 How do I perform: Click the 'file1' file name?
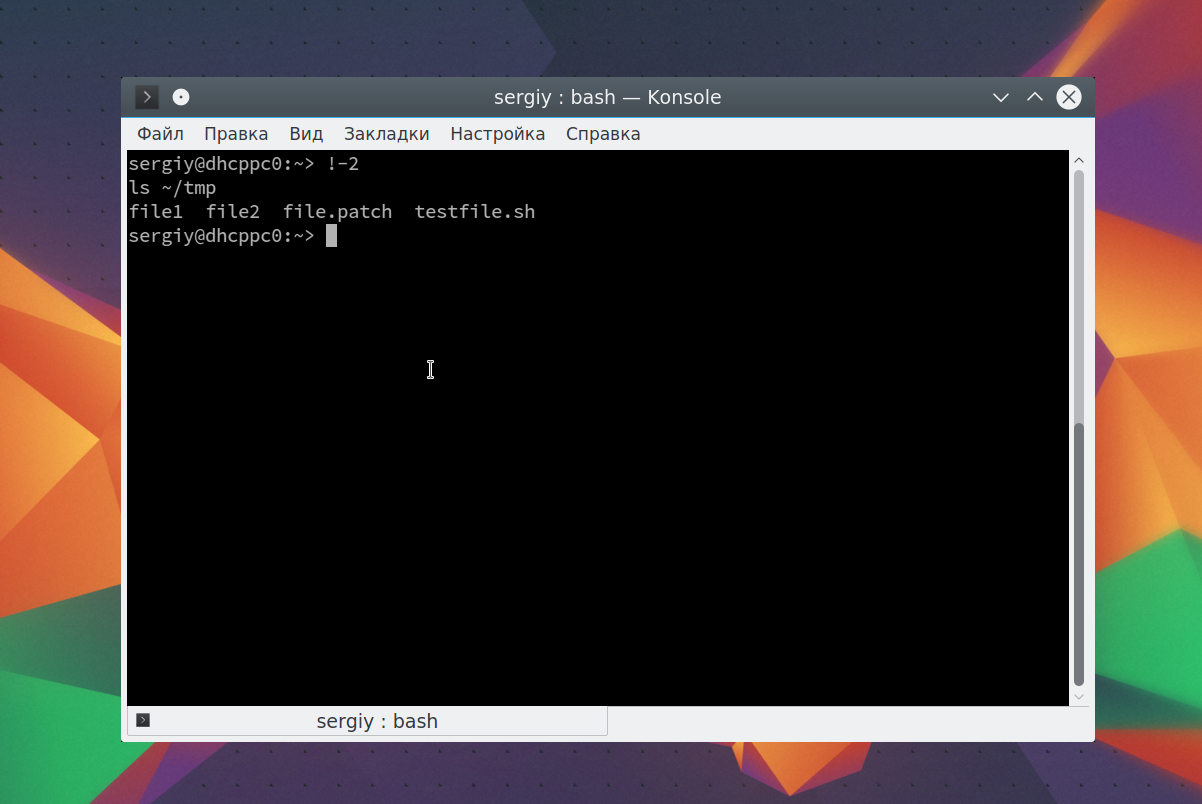point(156,212)
